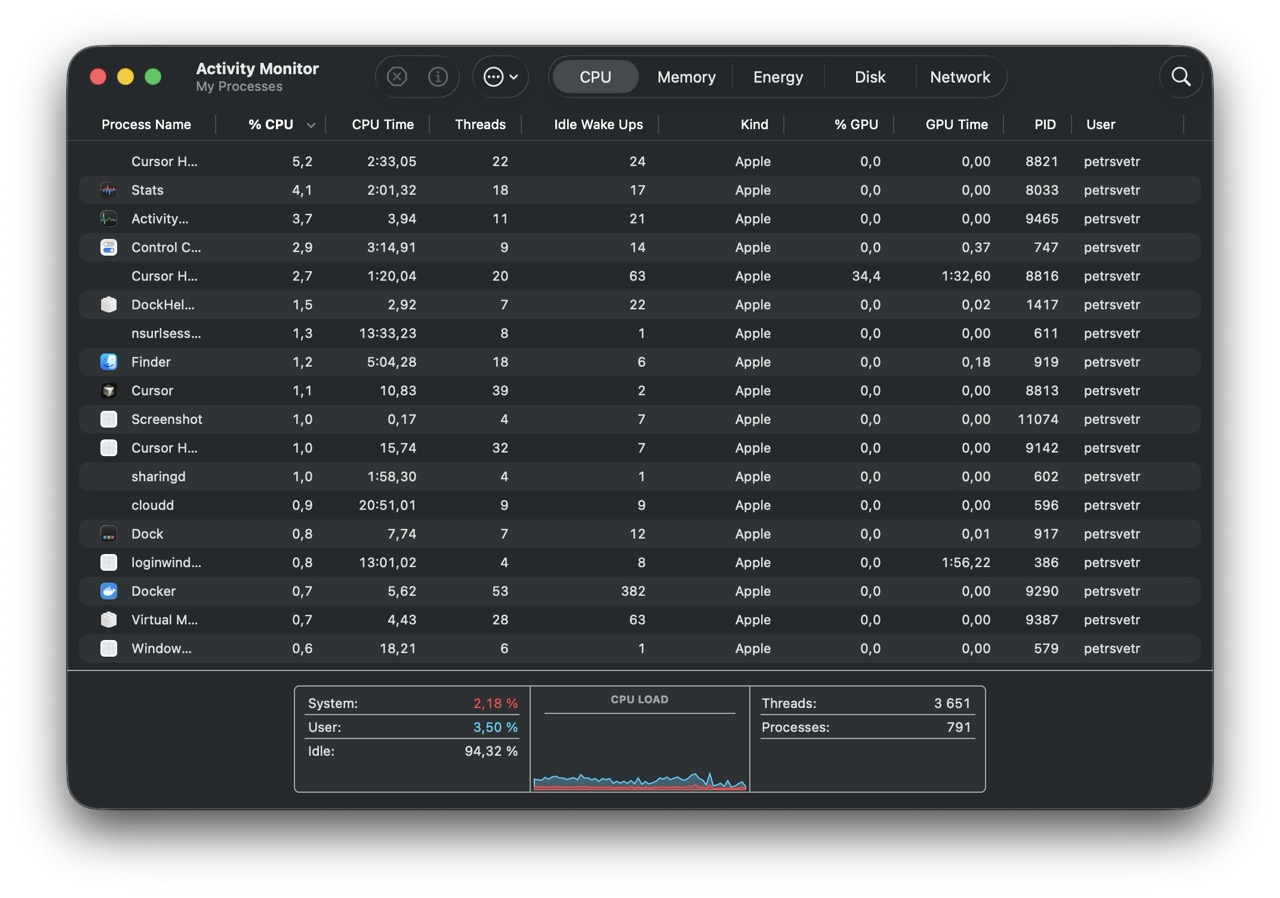Click the Idle percentage 94,32 %

tap(491, 751)
